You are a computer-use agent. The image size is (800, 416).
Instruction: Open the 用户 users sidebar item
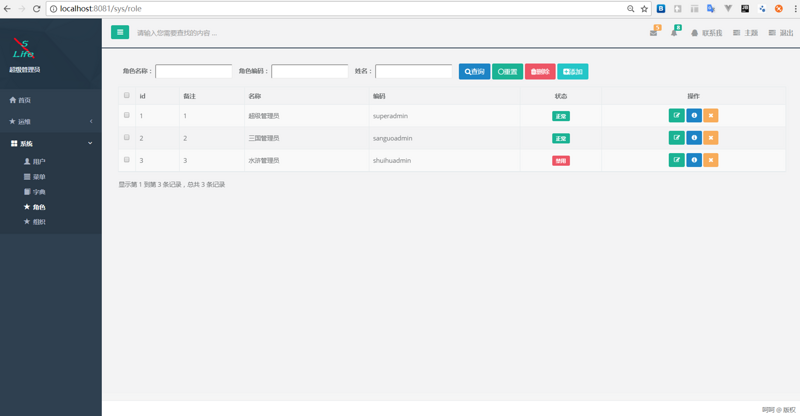(x=35, y=161)
